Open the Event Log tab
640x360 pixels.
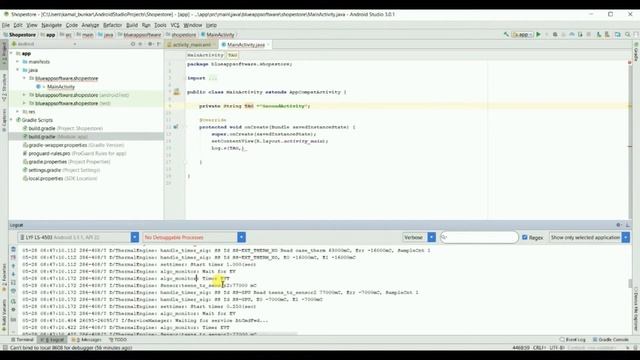pyautogui.click(x=573, y=340)
